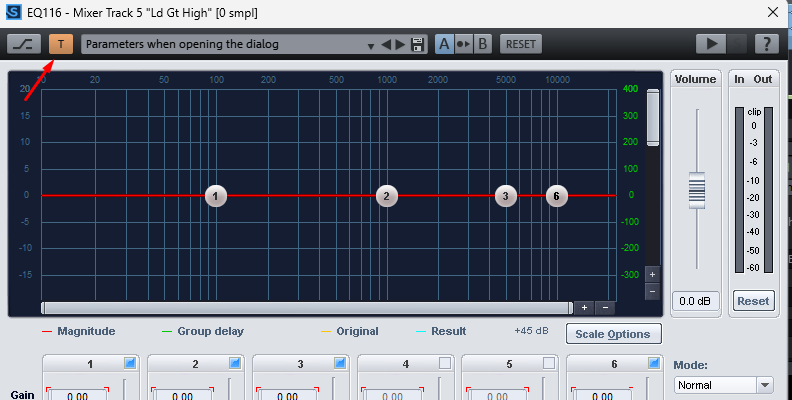This screenshot has width=792, height=400.
Task: Click the Mode dropdown arrow button
Action: click(765, 385)
